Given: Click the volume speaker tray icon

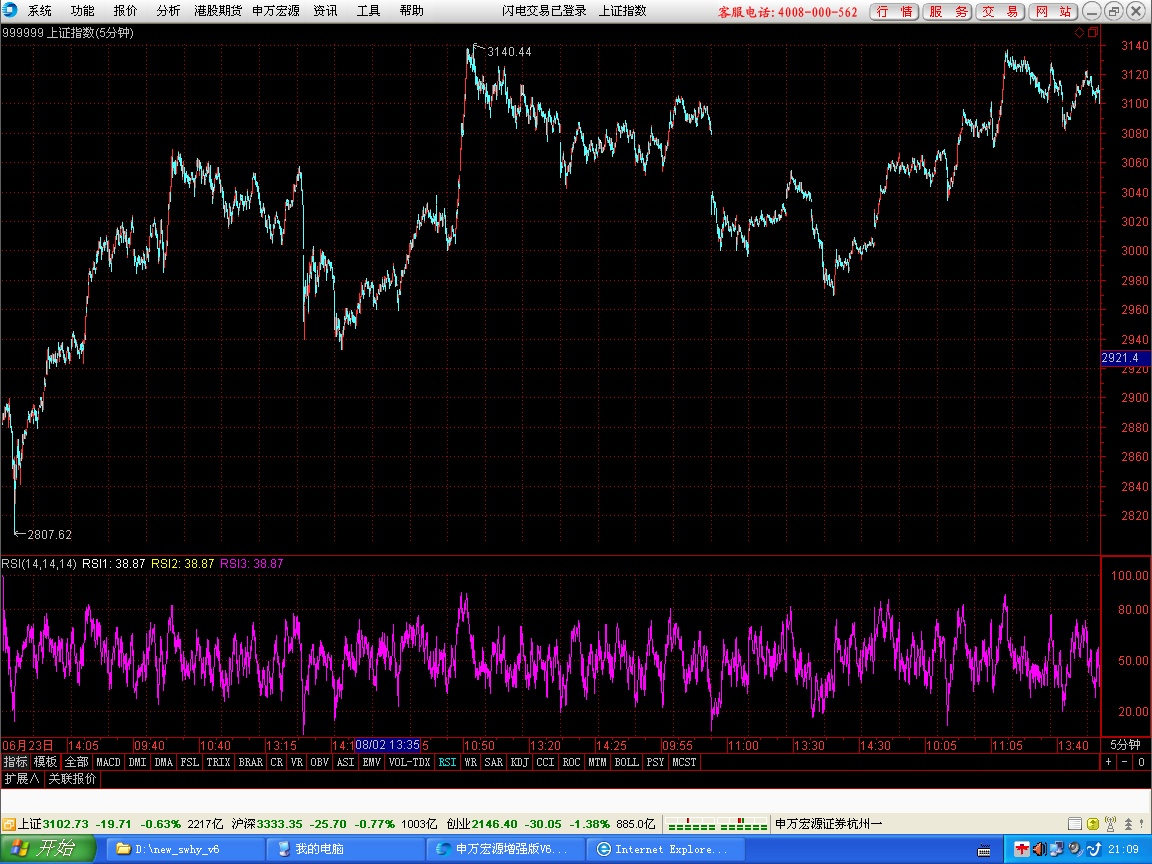Looking at the screenshot, I should 1039,849.
